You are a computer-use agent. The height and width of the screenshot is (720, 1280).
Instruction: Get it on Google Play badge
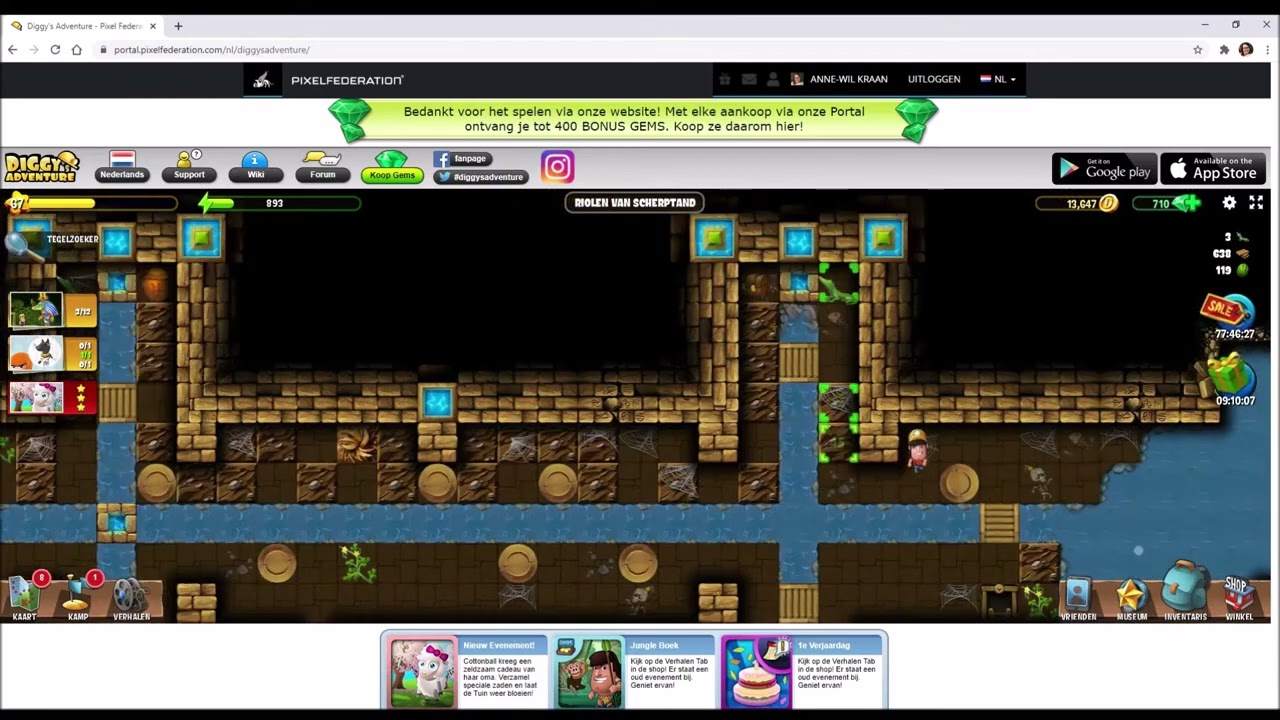point(1104,168)
